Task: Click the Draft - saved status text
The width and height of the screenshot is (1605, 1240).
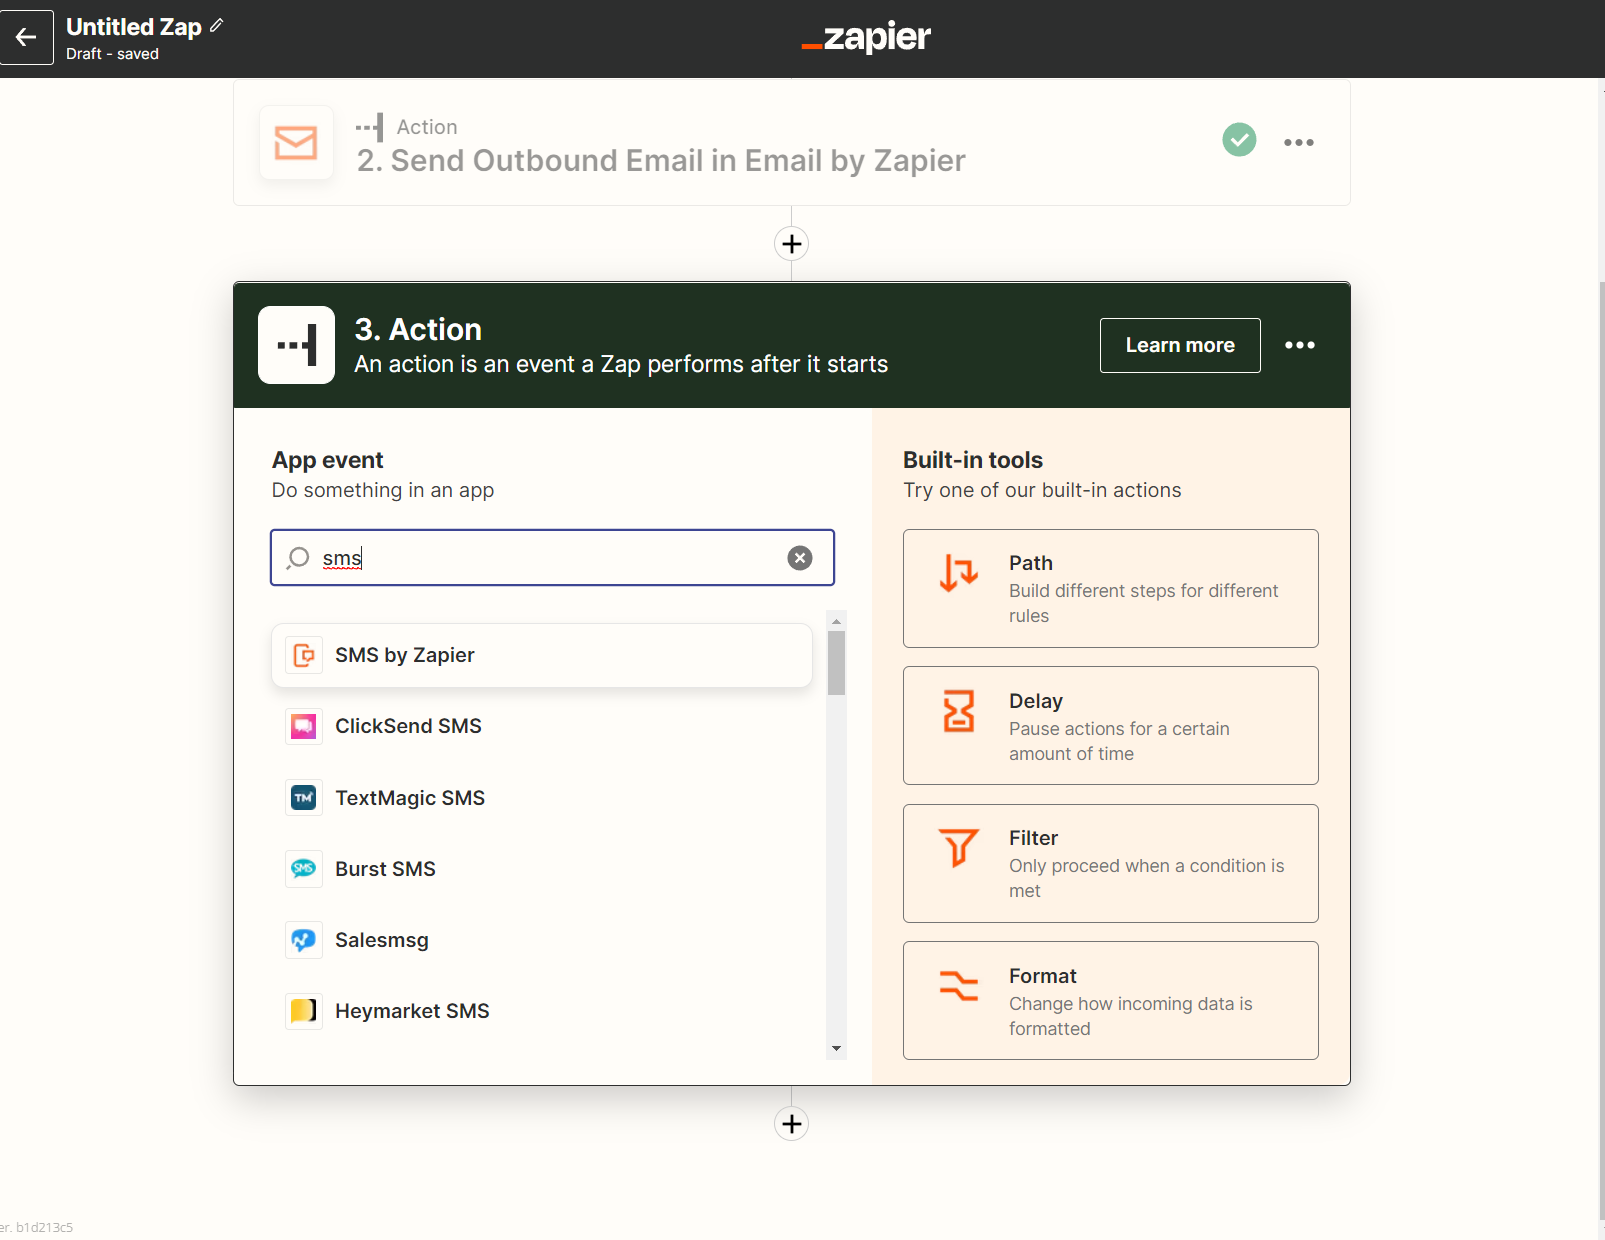Action: [x=112, y=54]
